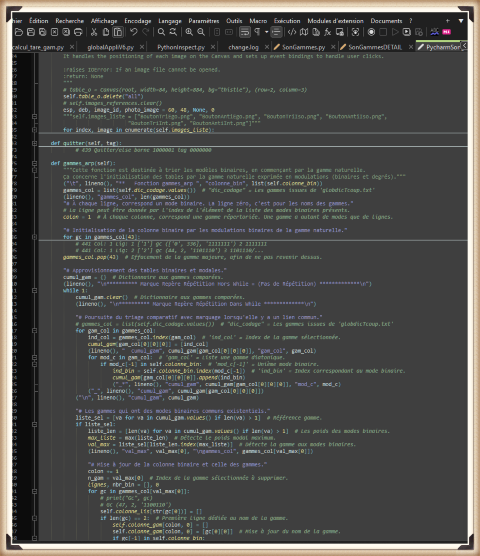Toggle the Document Map panel
This screenshot has width=480, height=556.
coord(304,32)
